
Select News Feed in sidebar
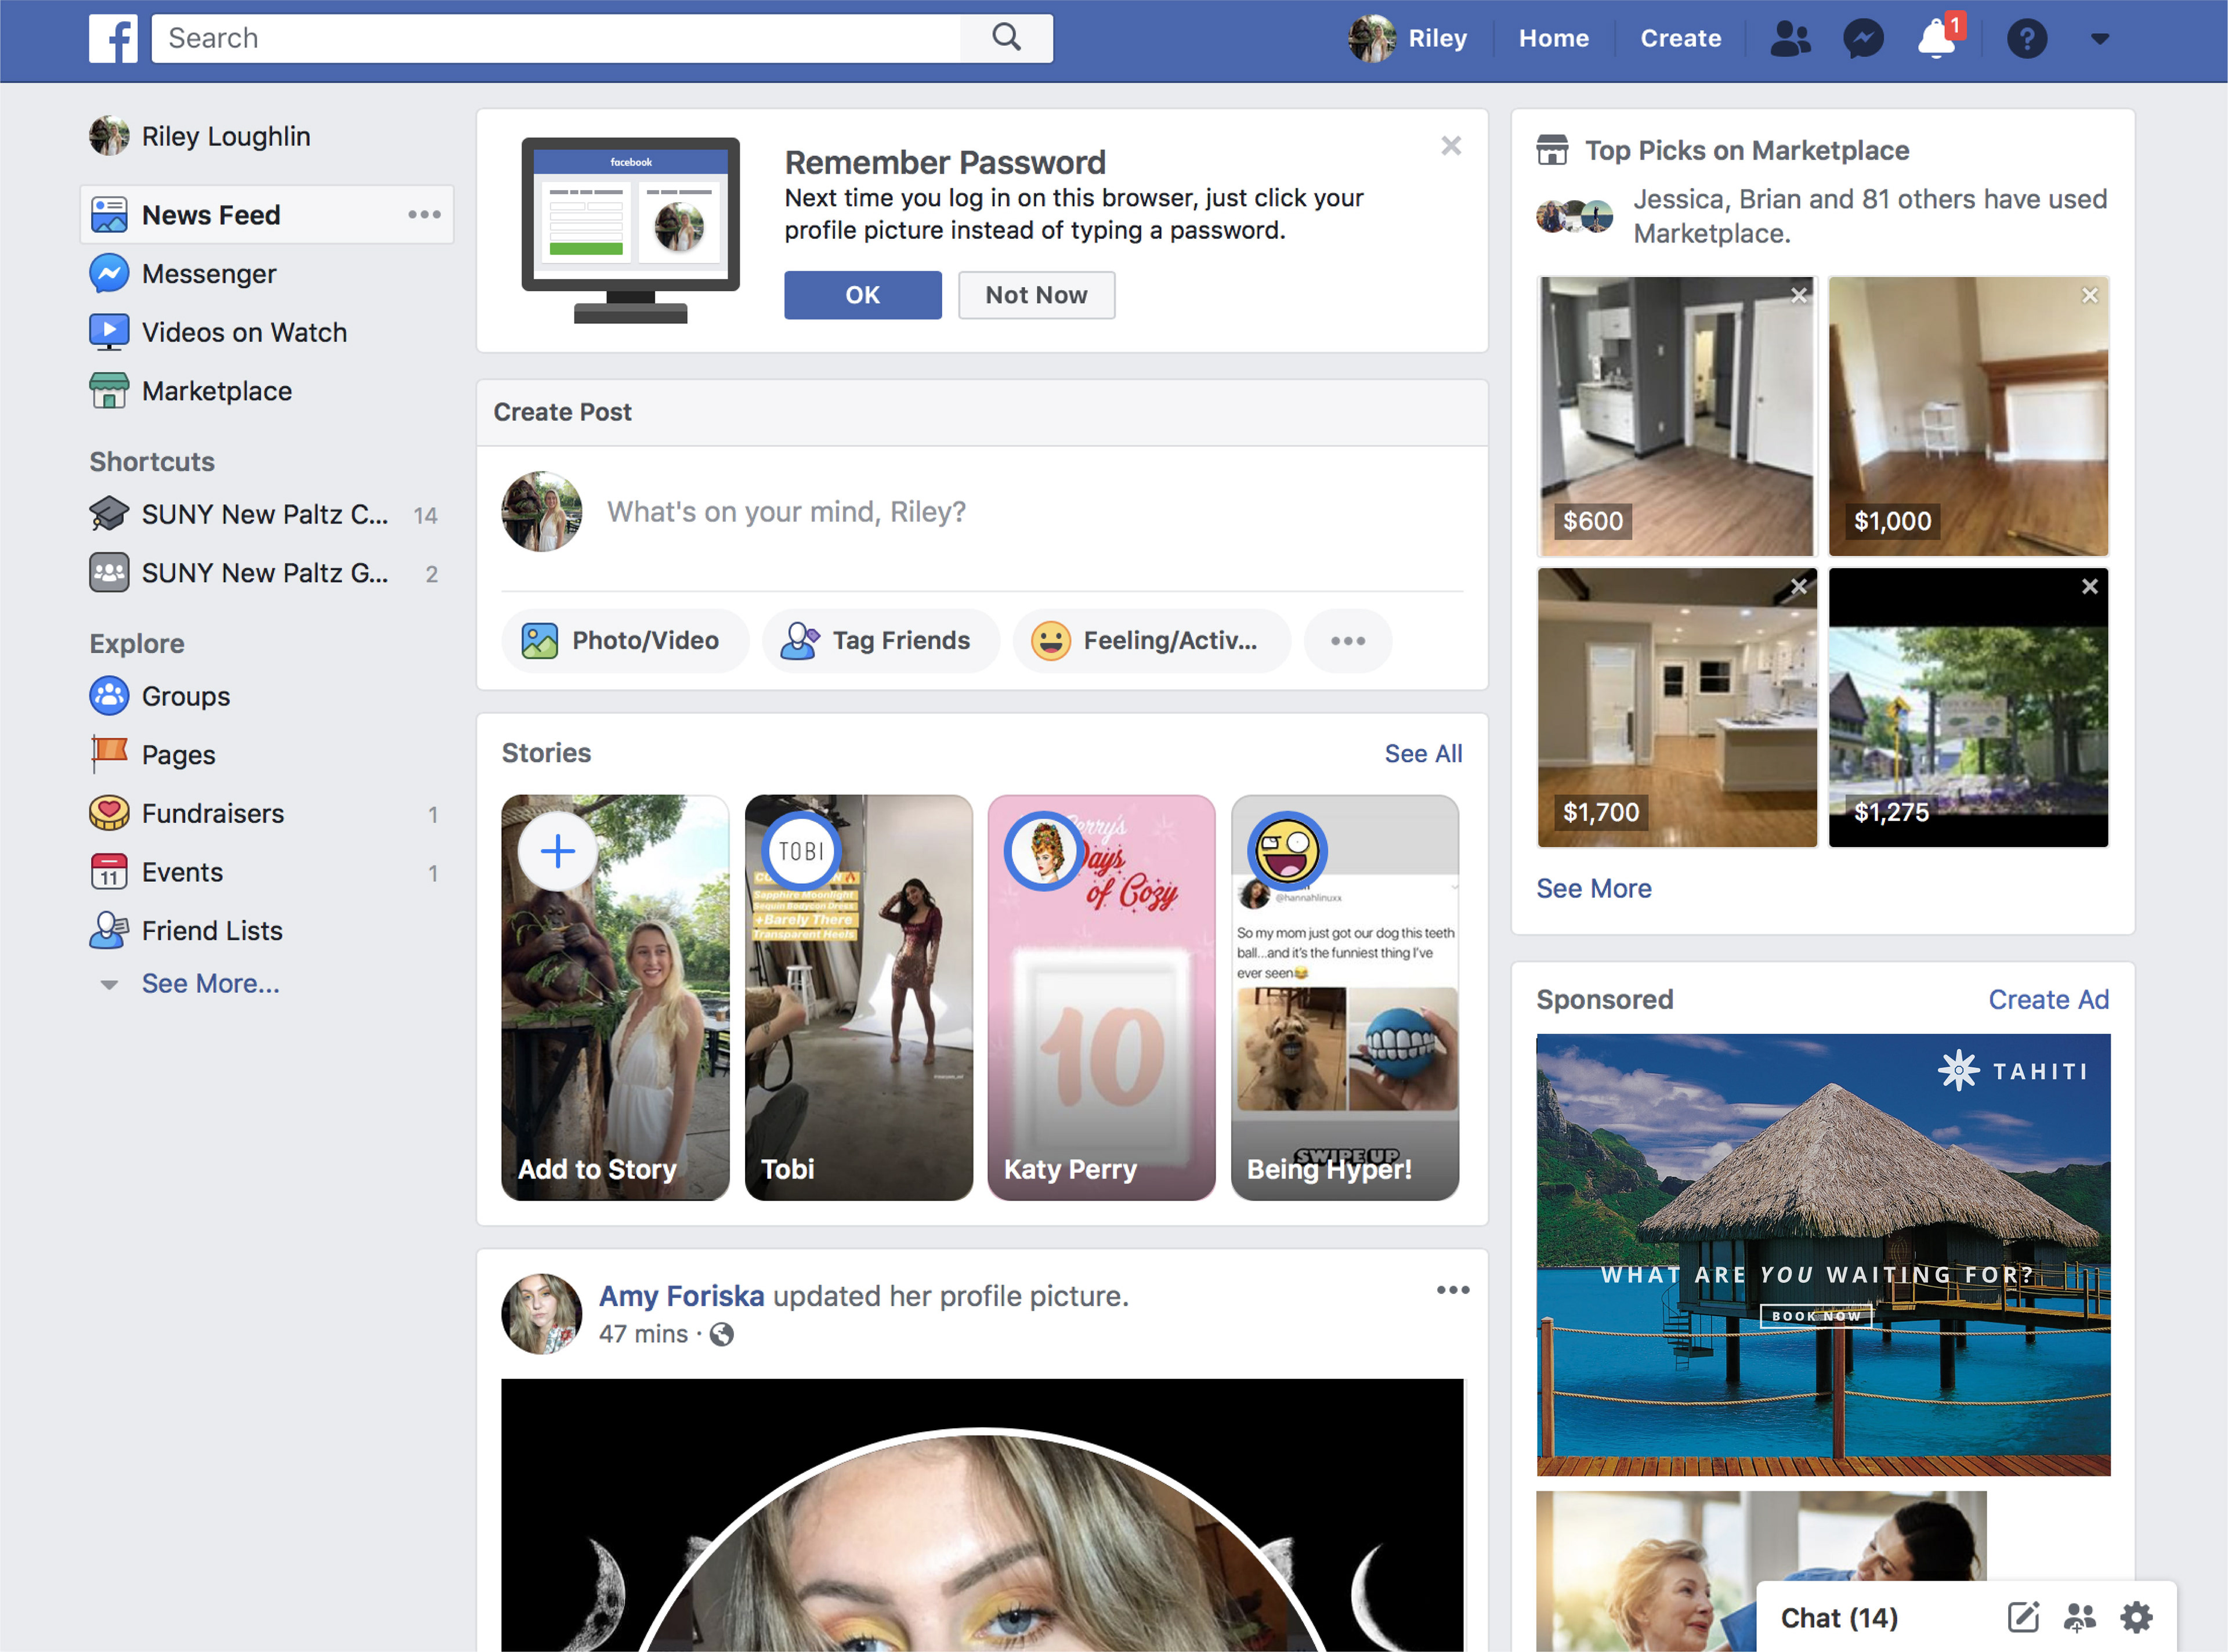tap(266, 215)
